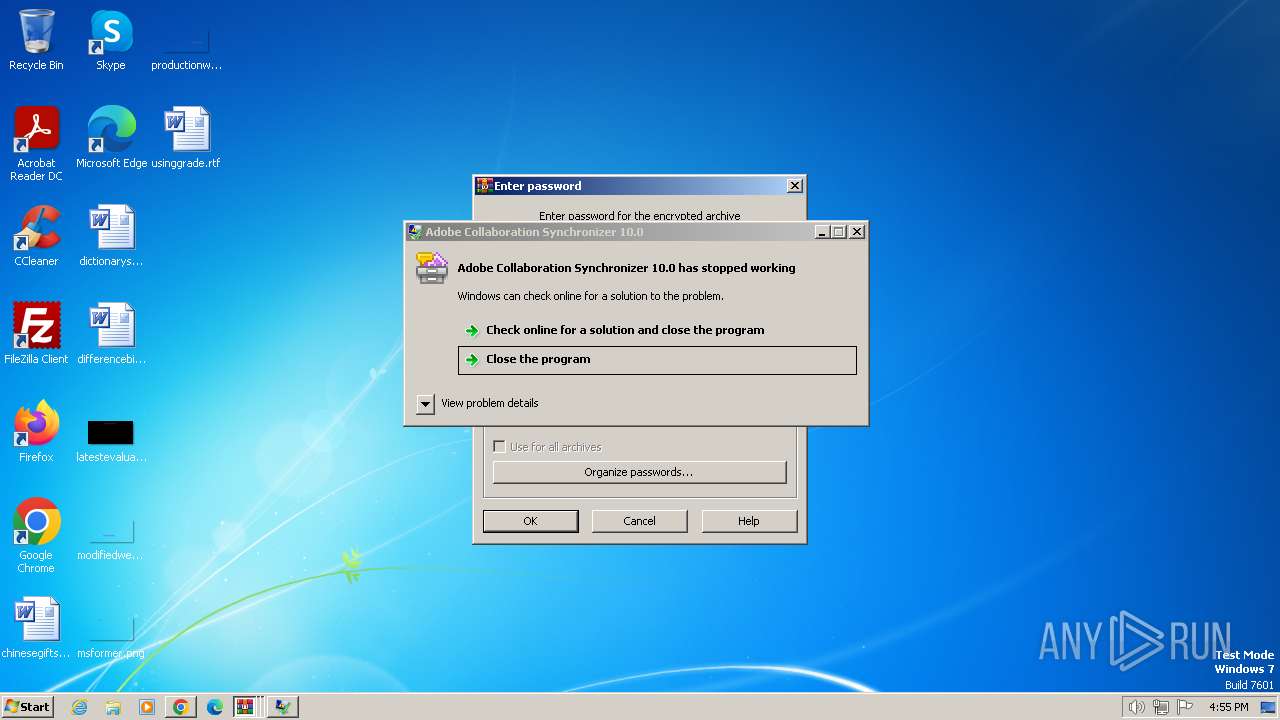Screen dimensions: 1280x720
Task: Switch to WinRAR taskbar window
Action: (247, 707)
